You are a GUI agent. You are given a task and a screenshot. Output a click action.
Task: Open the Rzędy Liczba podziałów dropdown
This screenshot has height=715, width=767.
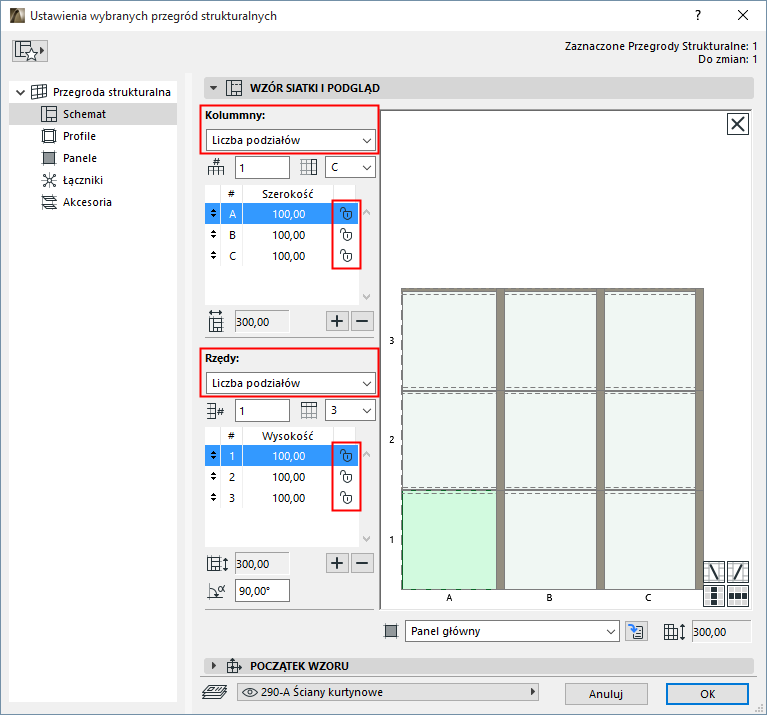coord(291,383)
